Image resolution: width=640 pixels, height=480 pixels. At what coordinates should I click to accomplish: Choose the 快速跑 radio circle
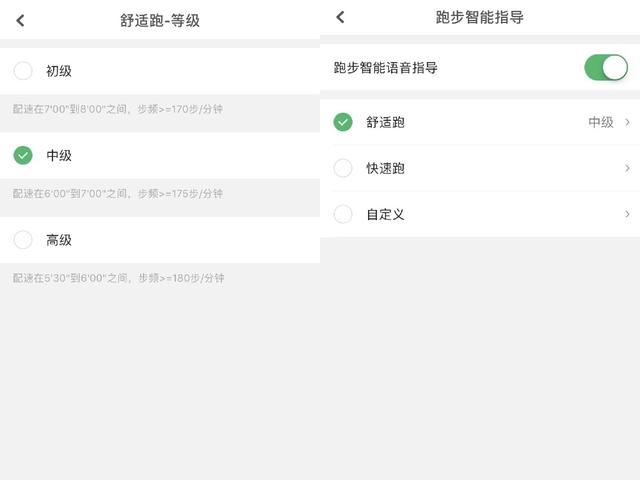[x=343, y=168]
